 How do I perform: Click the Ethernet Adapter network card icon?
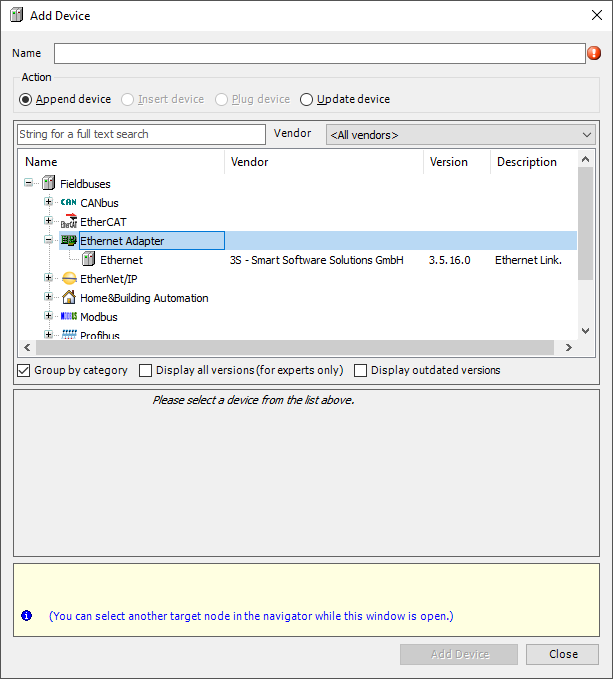(x=68, y=241)
